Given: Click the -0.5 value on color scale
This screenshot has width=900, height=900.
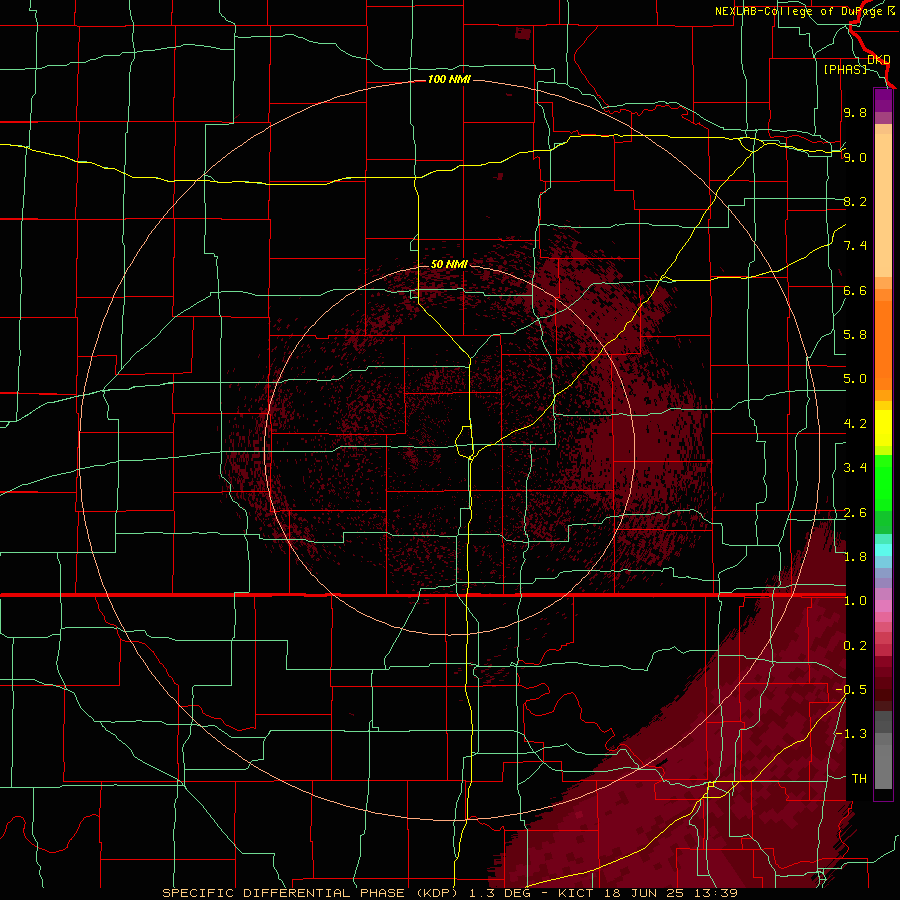Looking at the screenshot, I should pos(851,690).
